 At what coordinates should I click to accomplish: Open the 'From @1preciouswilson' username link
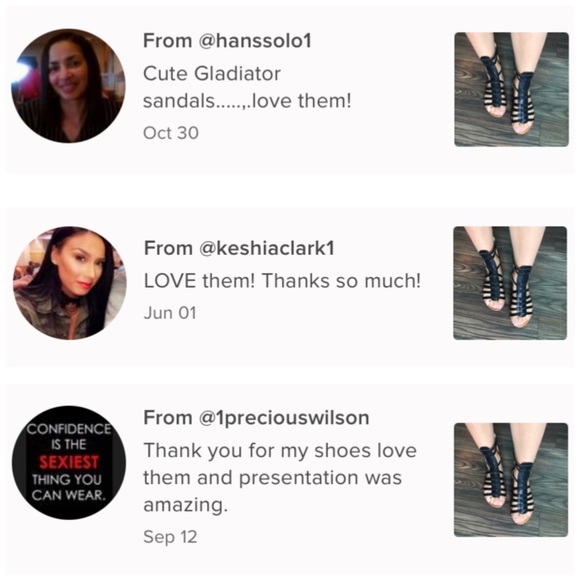tap(256, 418)
